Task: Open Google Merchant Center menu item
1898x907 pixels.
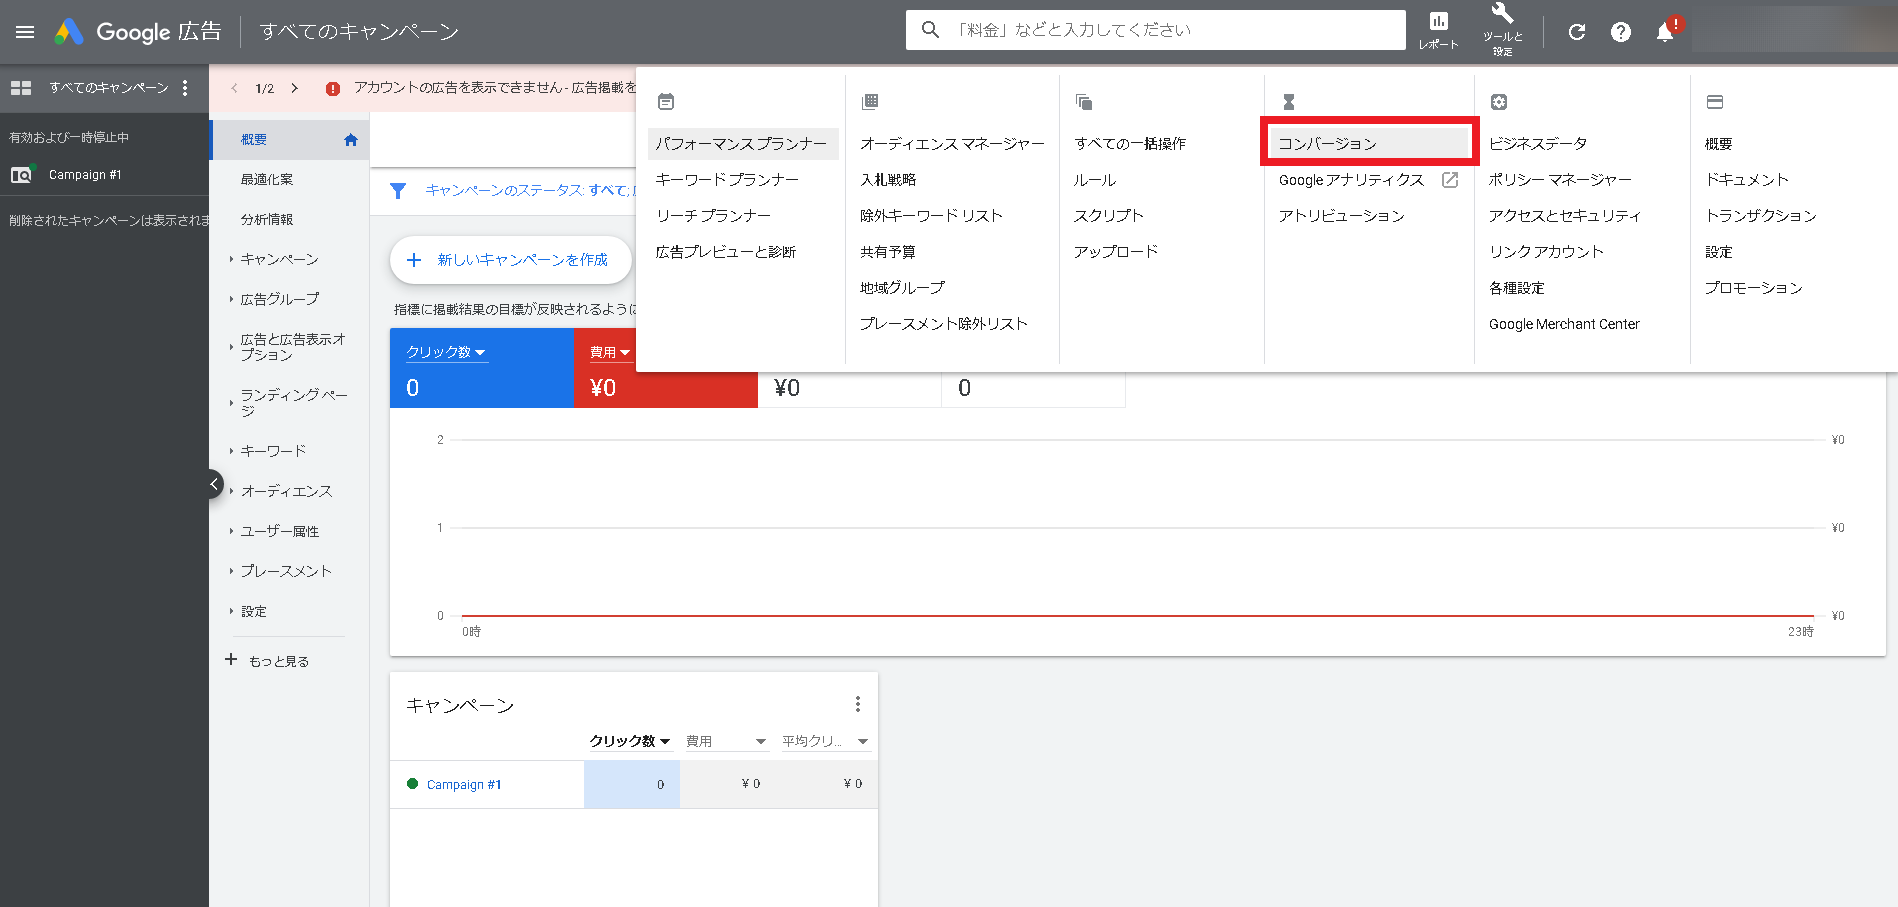Action: (1564, 324)
